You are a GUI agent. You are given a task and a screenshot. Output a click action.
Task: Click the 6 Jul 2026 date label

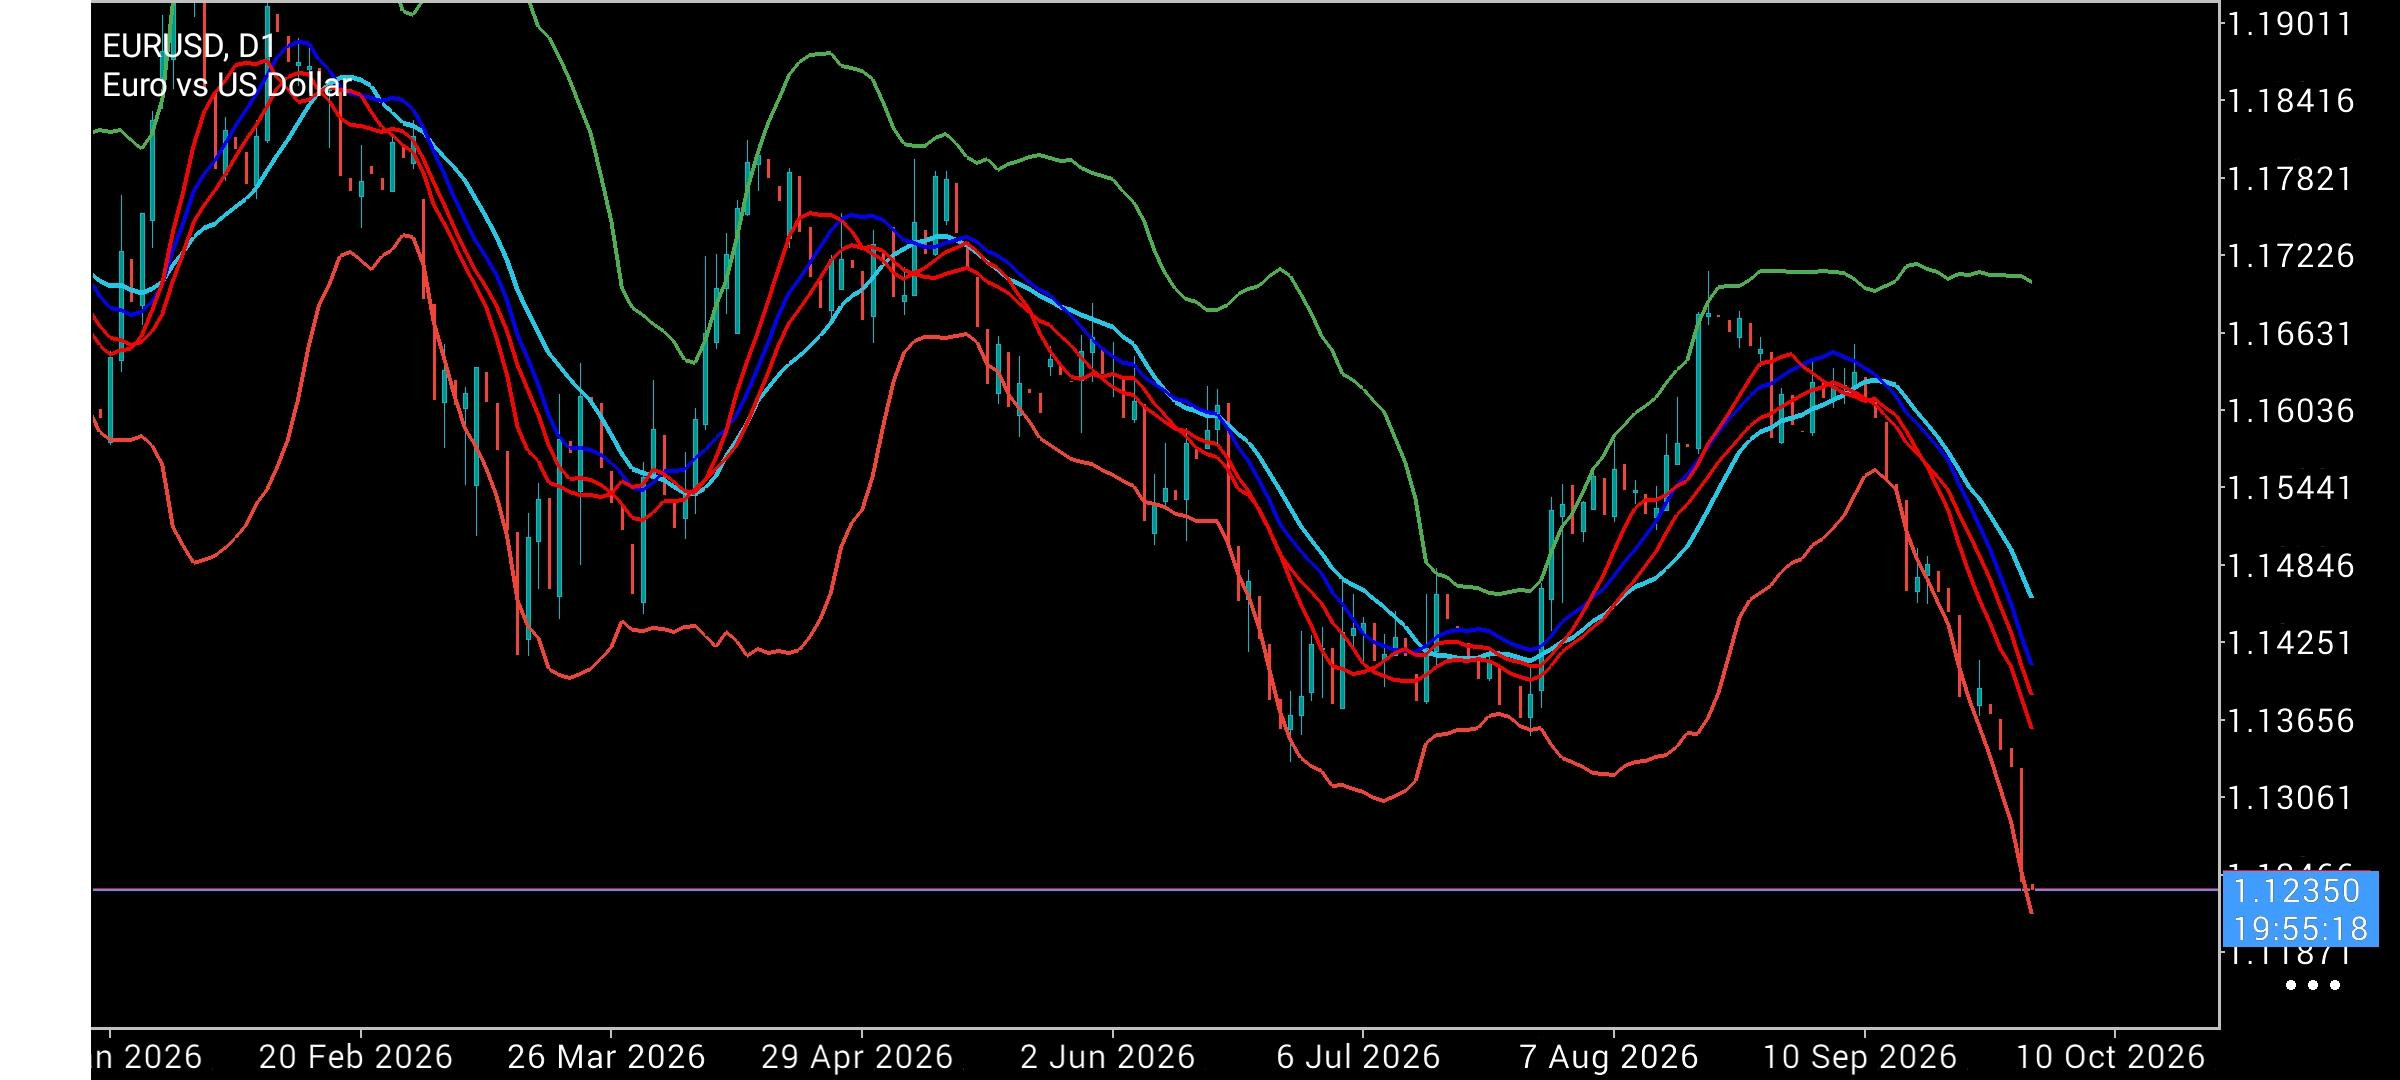tap(1358, 1057)
